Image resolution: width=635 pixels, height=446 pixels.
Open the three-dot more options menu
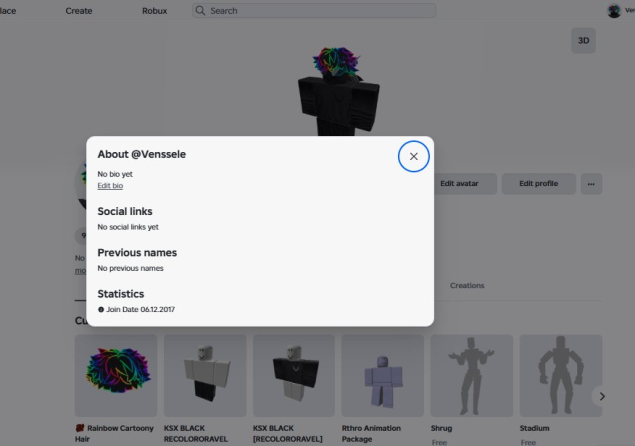591,184
